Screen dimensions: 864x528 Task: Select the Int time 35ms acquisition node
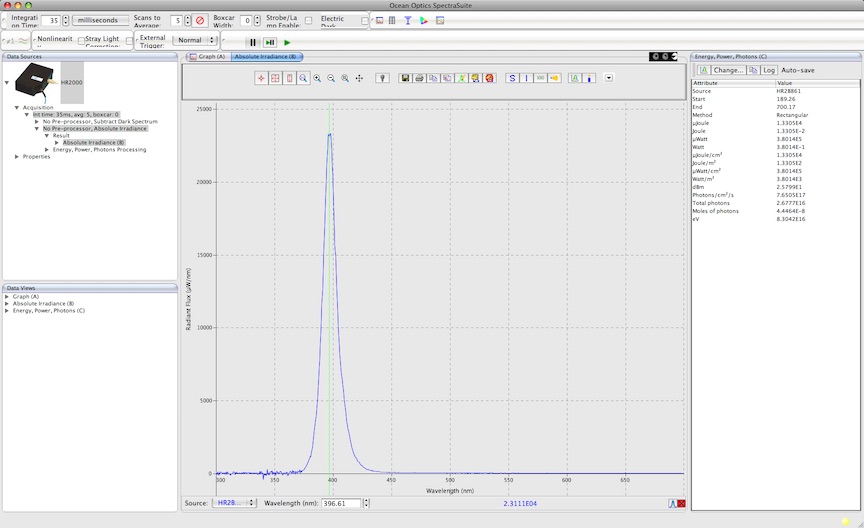pyautogui.click(x=75, y=115)
